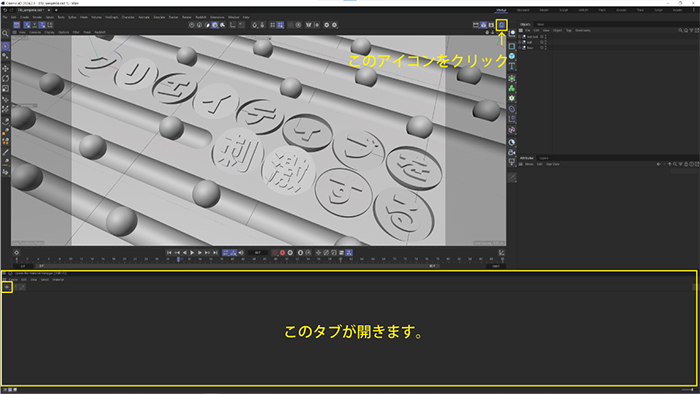Image resolution: width=700 pixels, height=394 pixels.
Task: Select the Scale tool in left toolbar
Action: [x=5, y=88]
